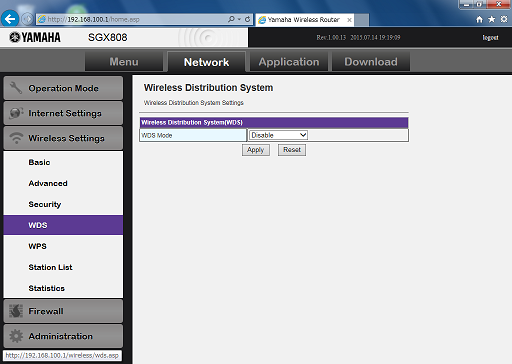The width and height of the screenshot is (512, 364).
Task: Click the logout link
Action: 490,38
